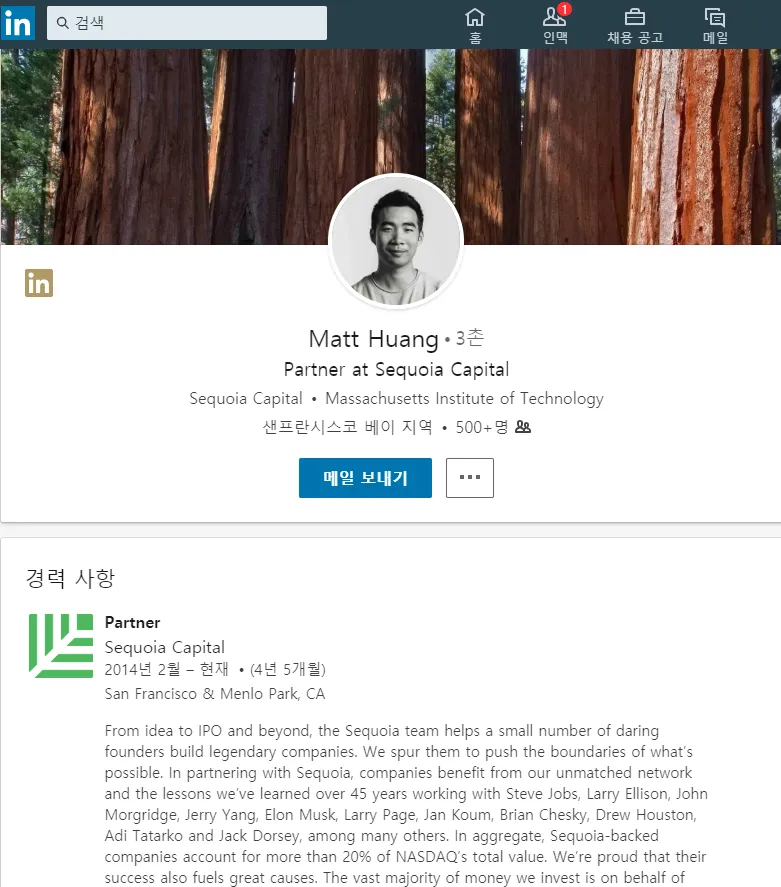Go to the 홈 home icon

(x=475, y=18)
